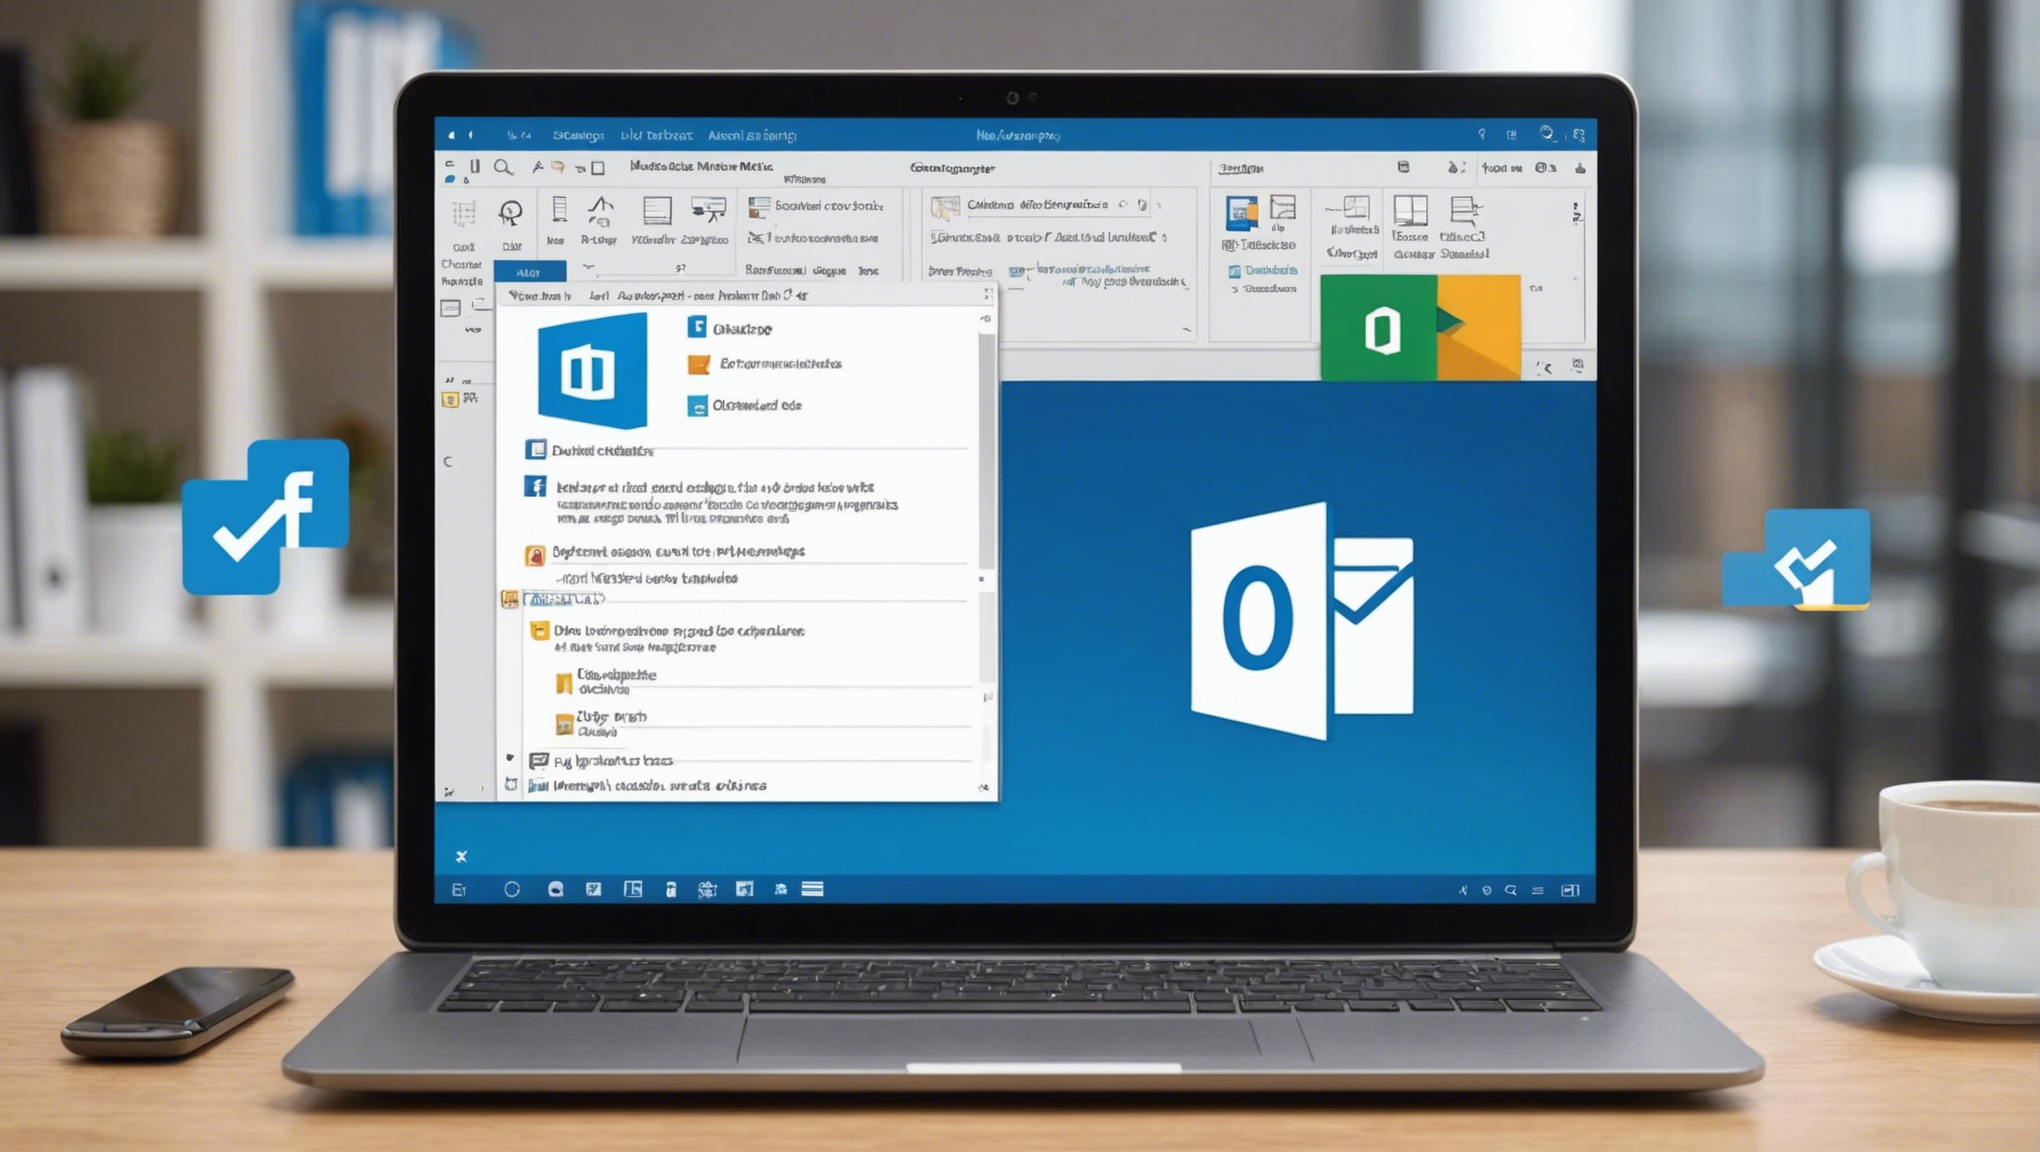Click the expand corner icon on popup header
Image resolution: width=2040 pixels, height=1152 pixels.
987,294
